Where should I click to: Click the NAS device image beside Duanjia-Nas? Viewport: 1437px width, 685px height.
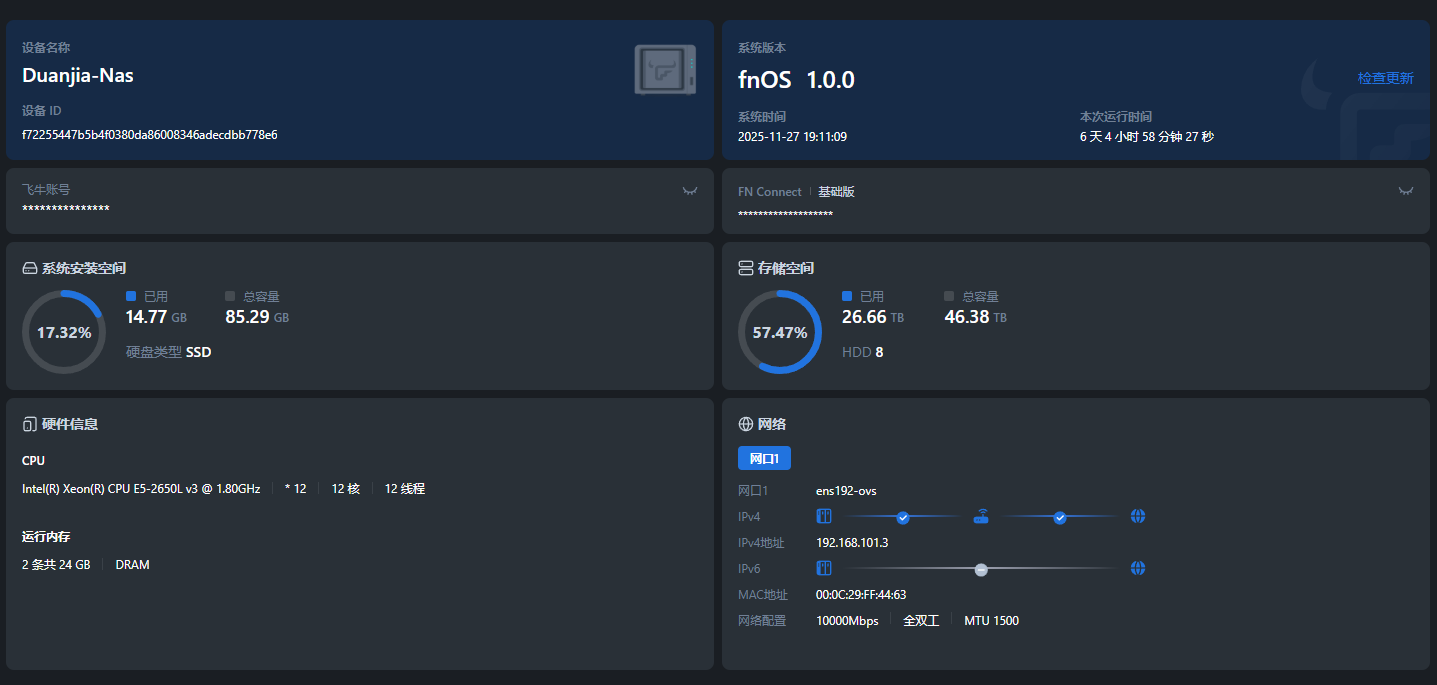point(665,70)
